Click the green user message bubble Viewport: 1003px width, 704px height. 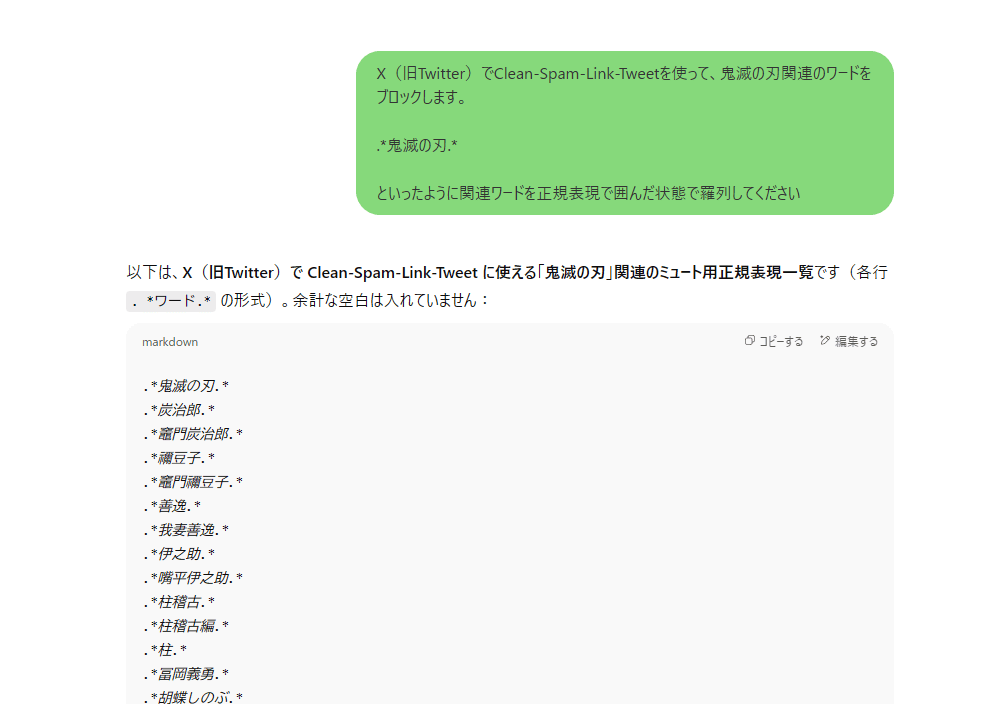click(x=624, y=133)
